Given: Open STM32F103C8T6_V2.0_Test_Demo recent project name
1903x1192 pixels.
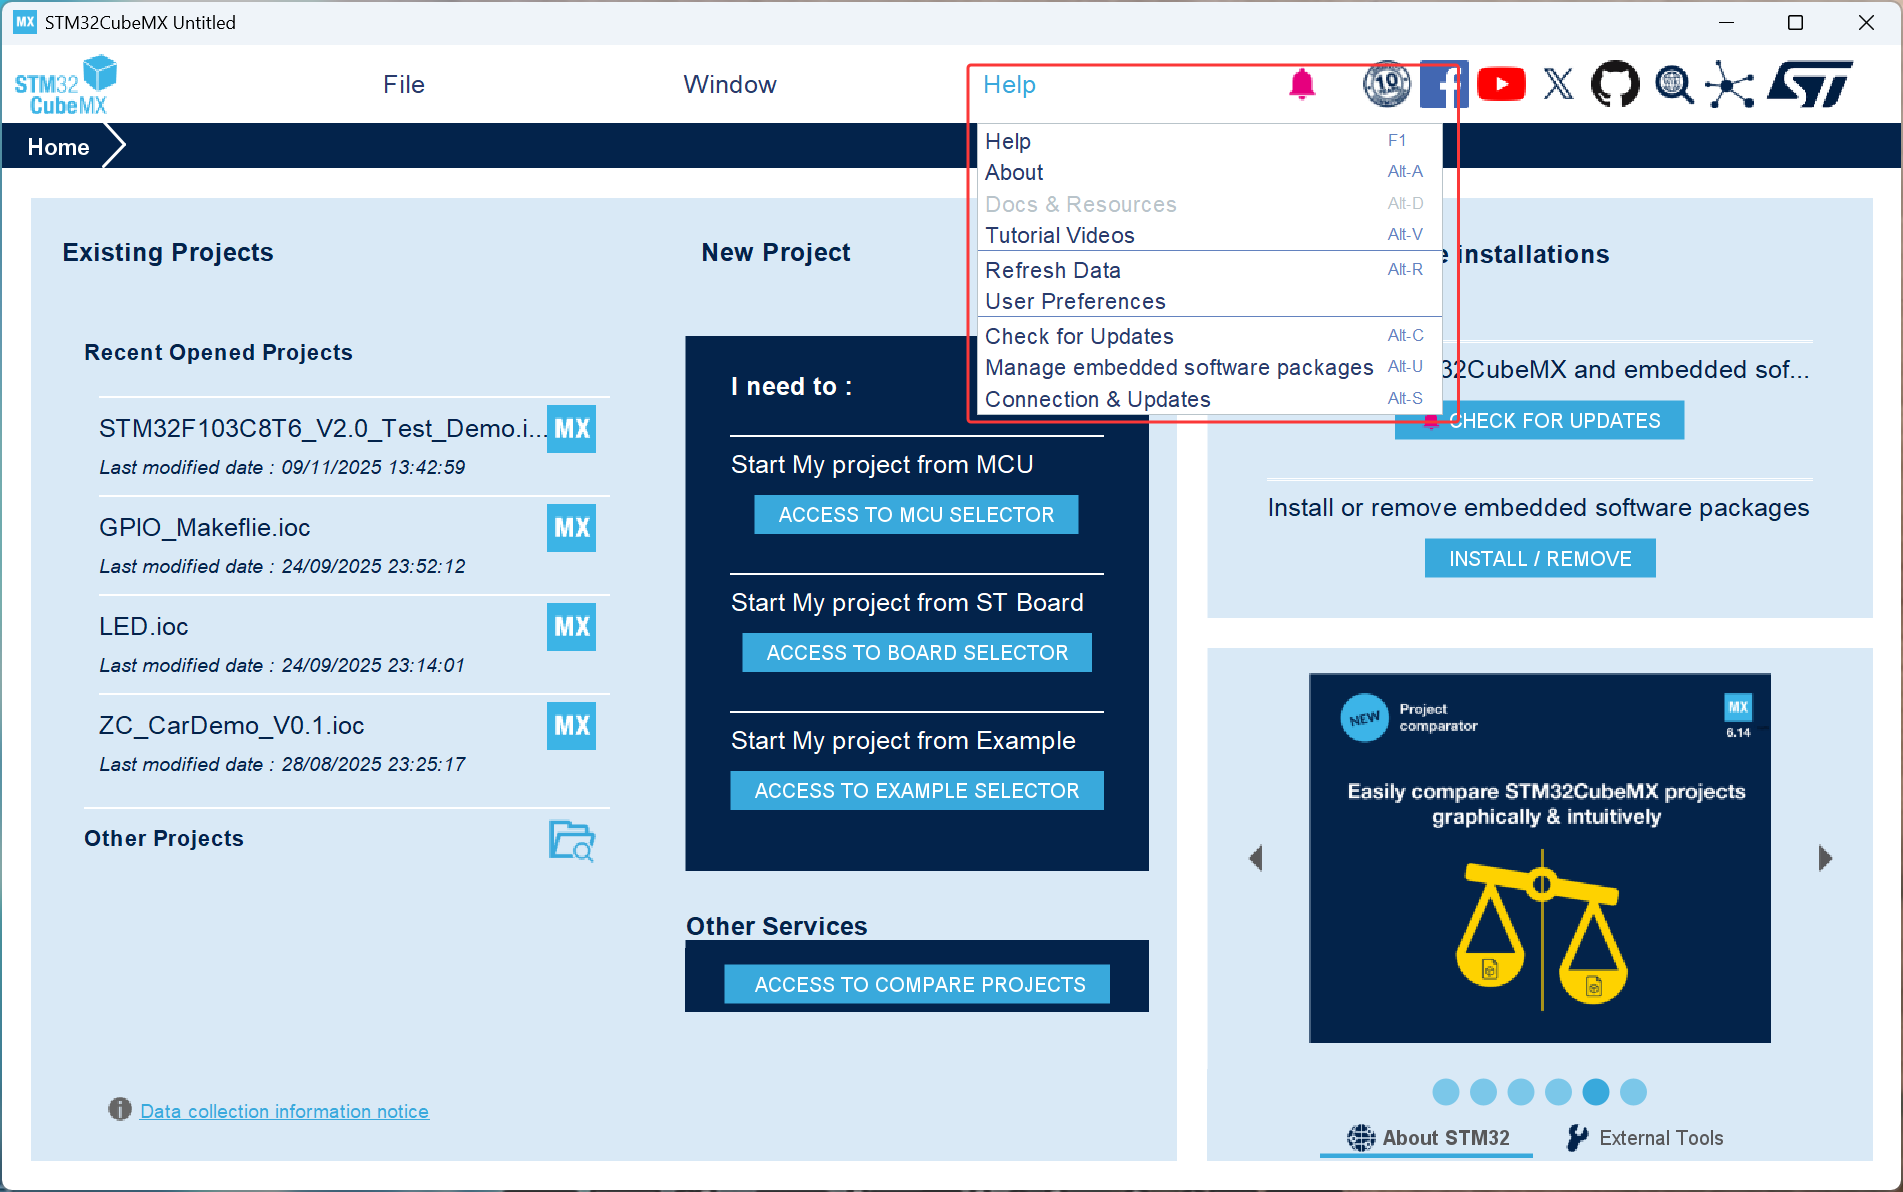Looking at the screenshot, I should pyautogui.click(x=323, y=429).
